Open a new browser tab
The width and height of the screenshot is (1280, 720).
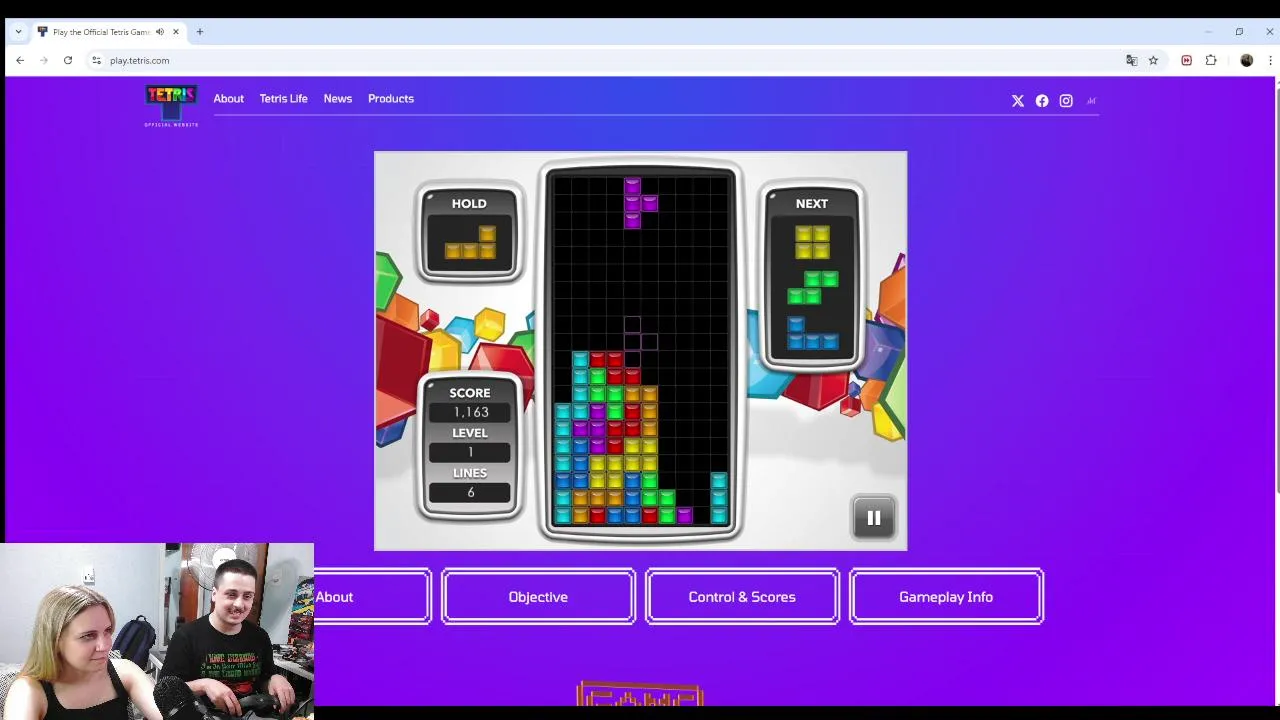click(200, 32)
